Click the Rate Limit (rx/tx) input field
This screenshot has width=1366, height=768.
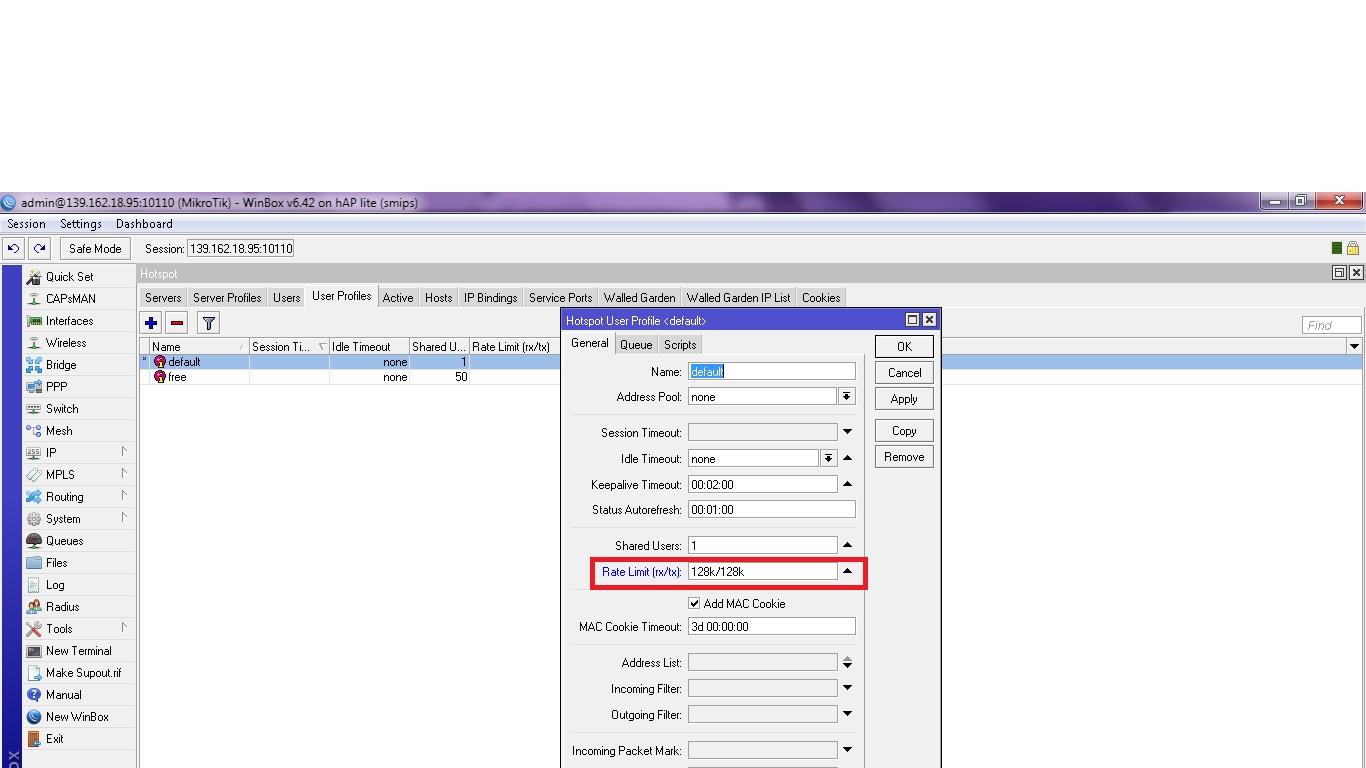pos(762,572)
